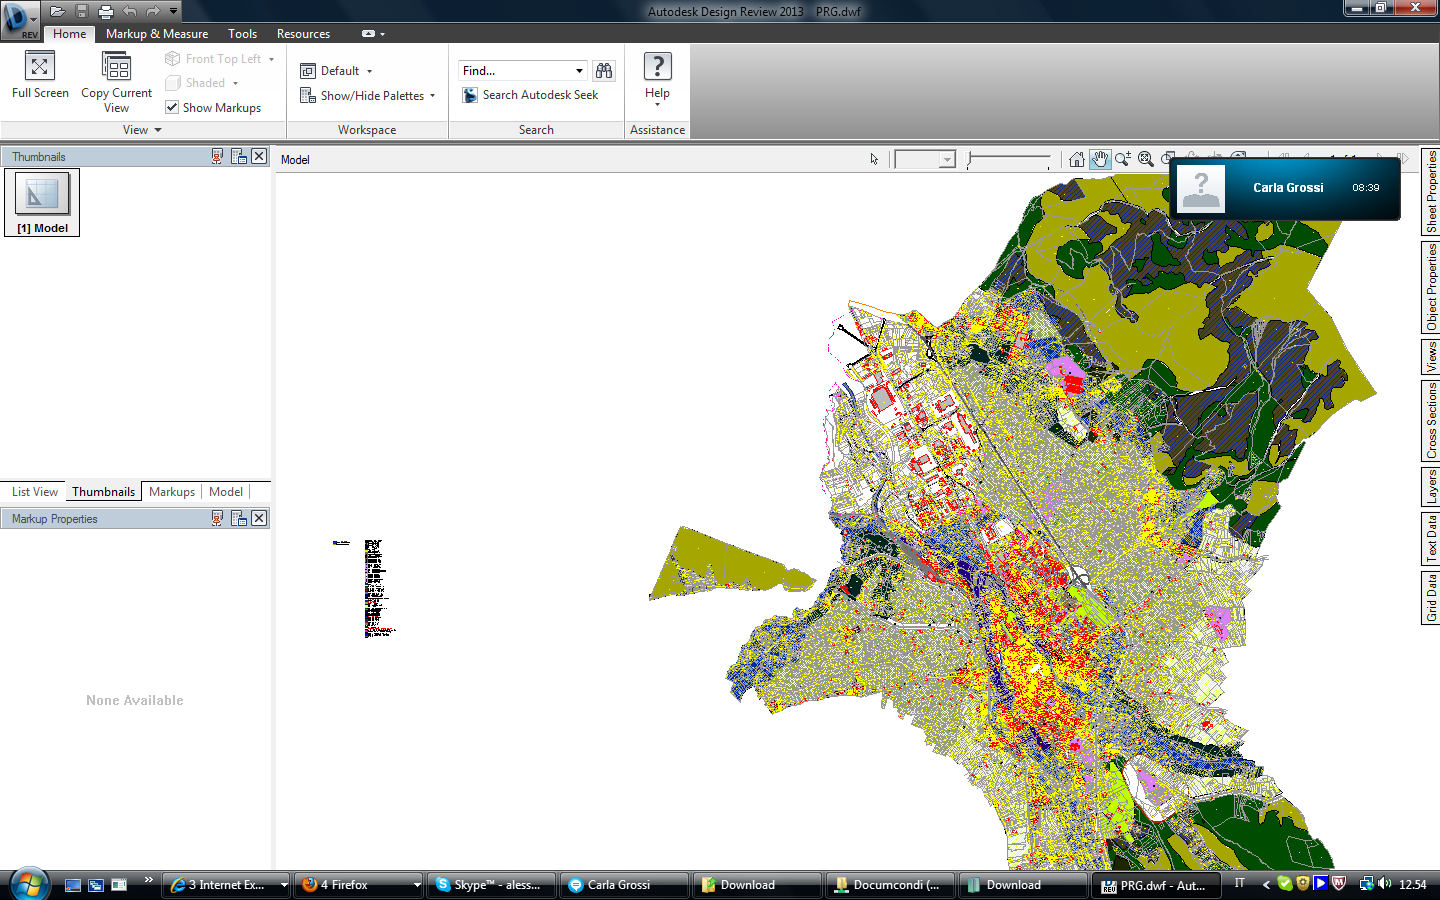Click the Fit to Window zoom icon

[x=1146, y=159]
